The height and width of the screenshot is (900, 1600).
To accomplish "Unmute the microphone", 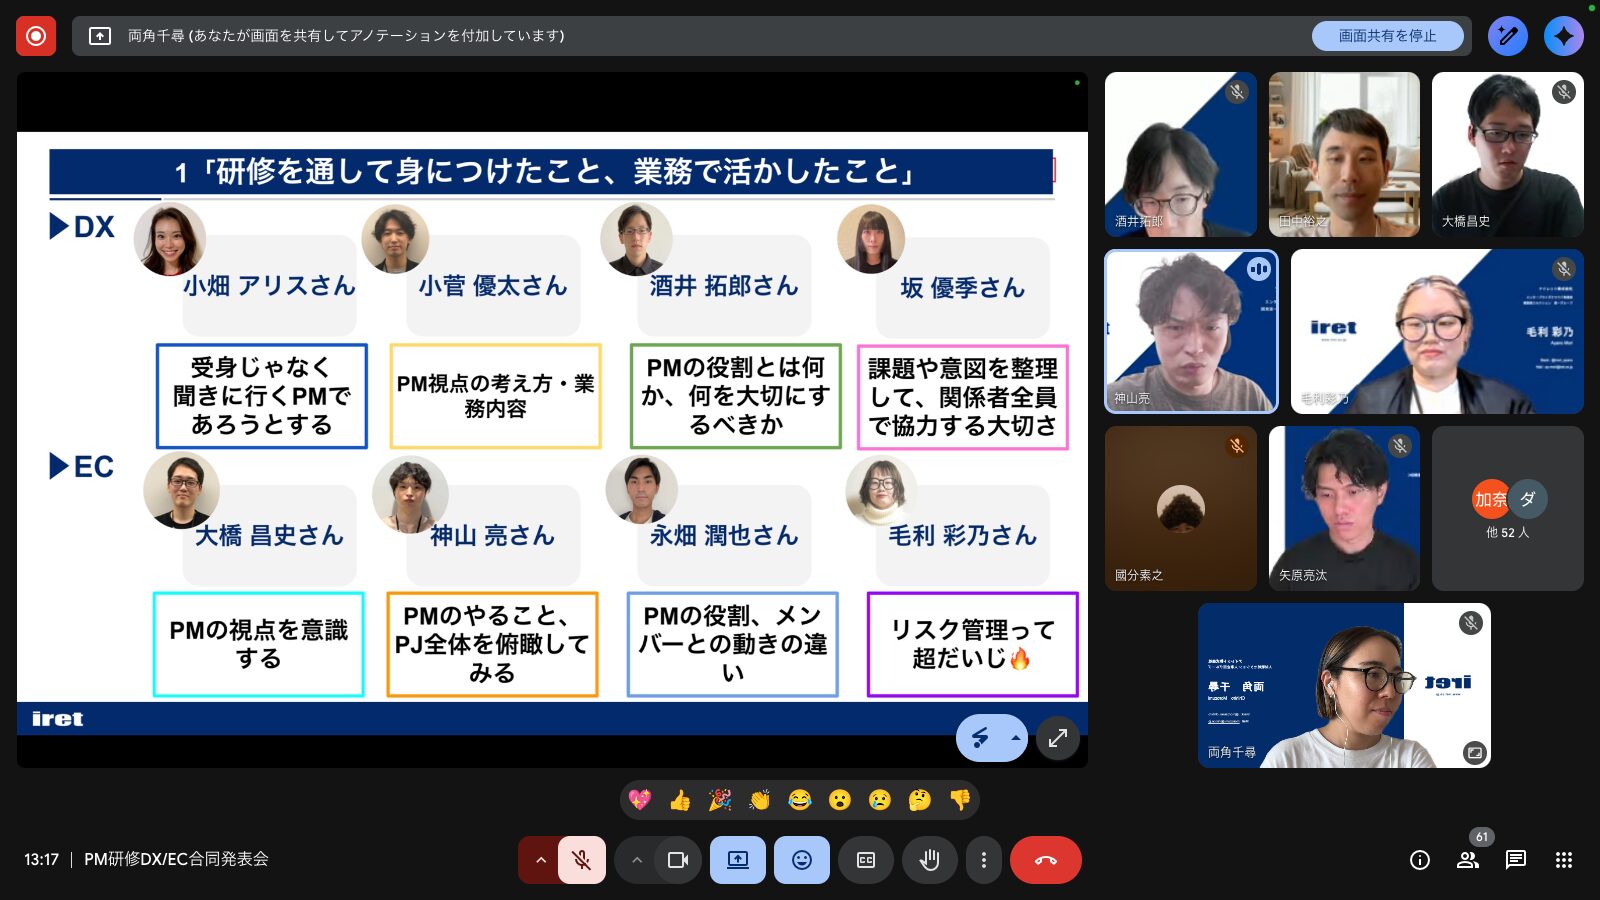I will [581, 860].
